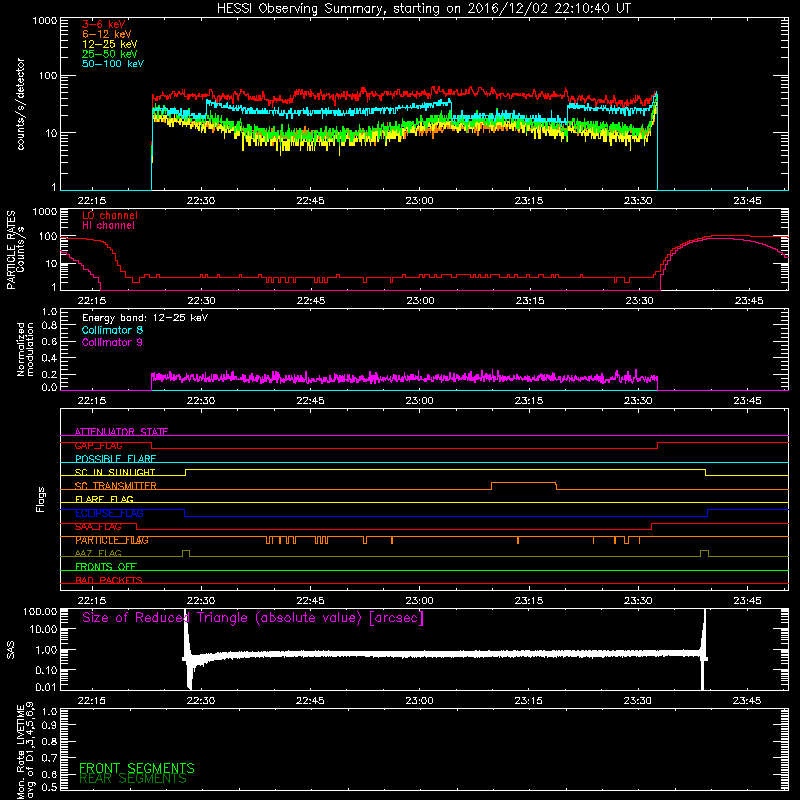Click the SAA_FLAG label

click(x=98, y=527)
